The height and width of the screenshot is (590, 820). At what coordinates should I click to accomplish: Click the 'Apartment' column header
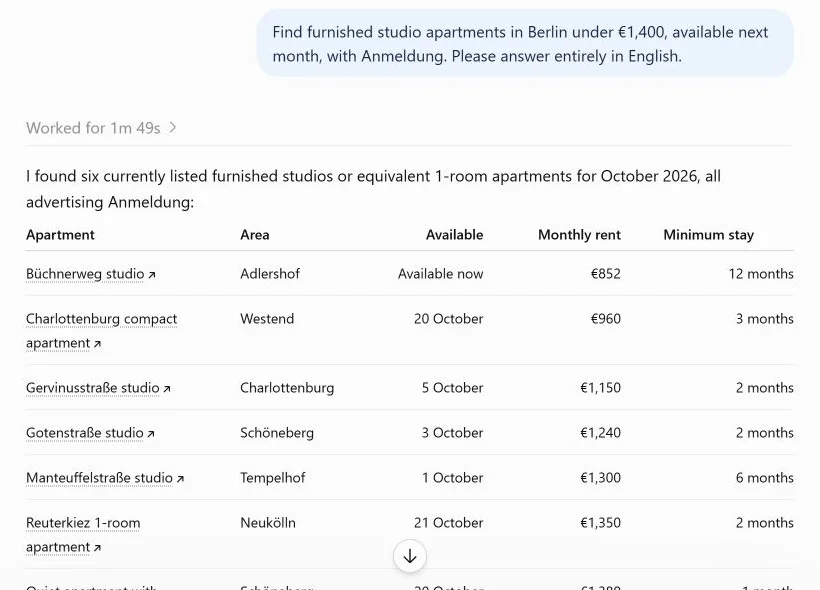(x=60, y=235)
